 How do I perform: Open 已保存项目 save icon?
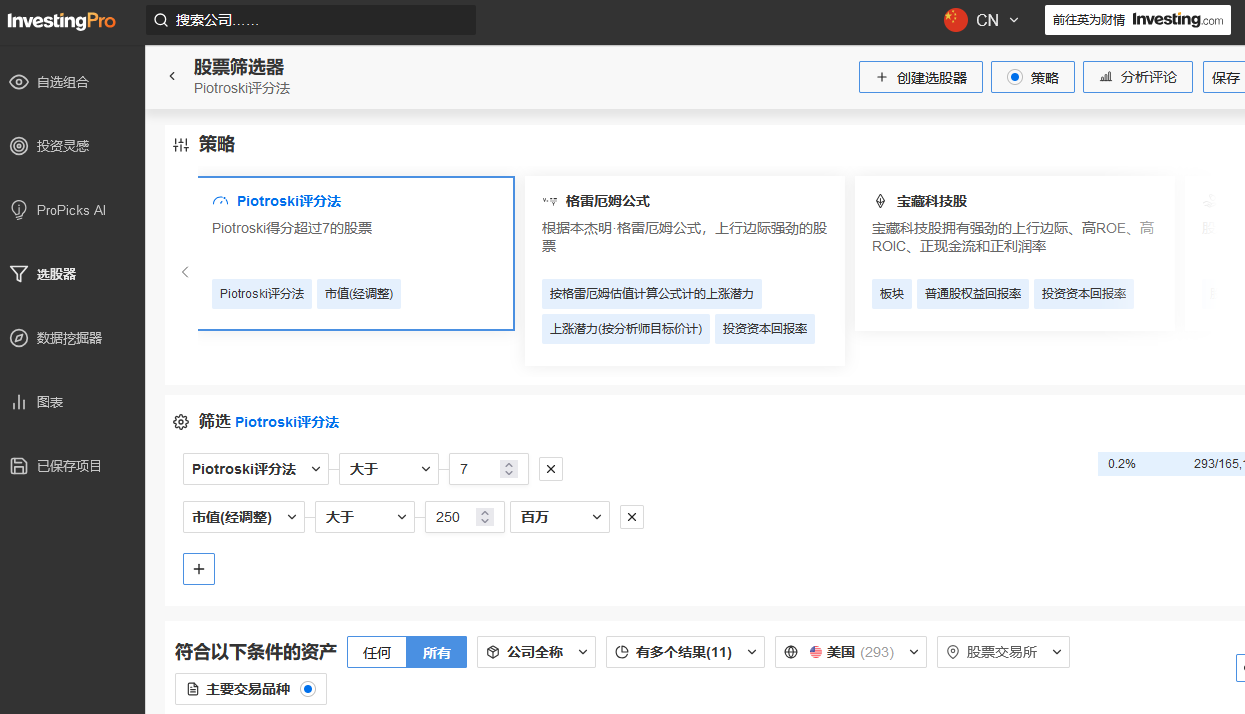19,466
